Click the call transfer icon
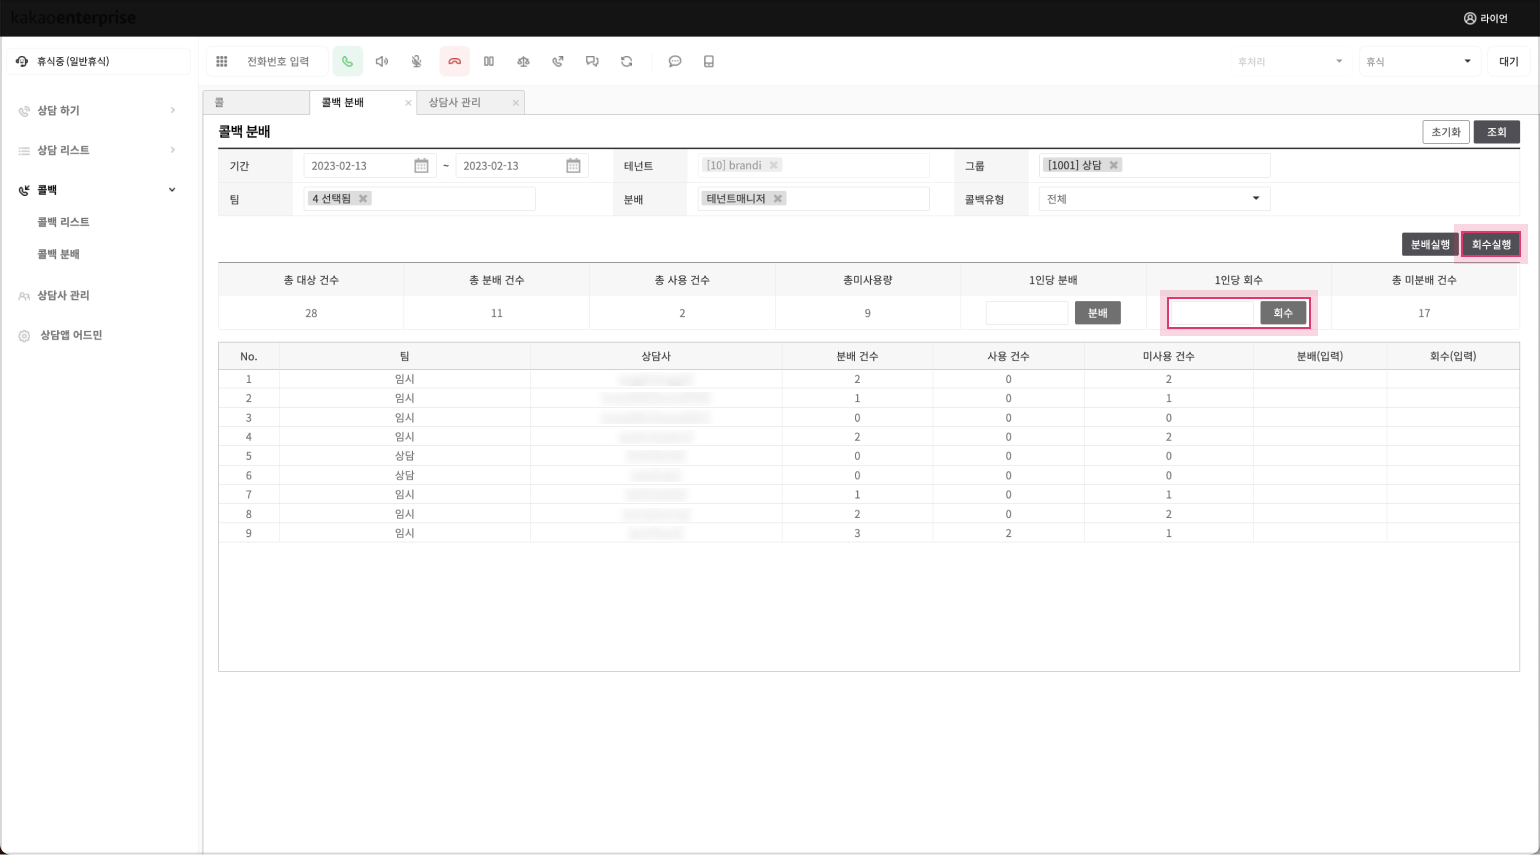The image size is (1540, 855). coord(558,62)
